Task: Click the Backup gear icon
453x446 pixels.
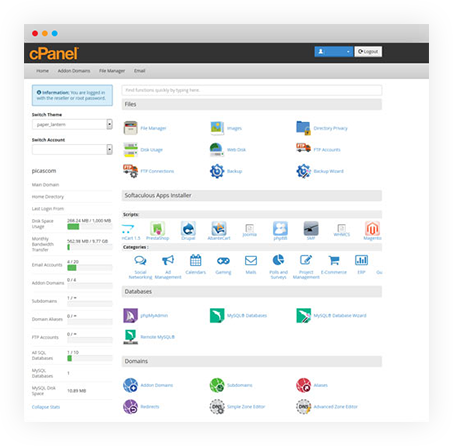Action: (217, 171)
